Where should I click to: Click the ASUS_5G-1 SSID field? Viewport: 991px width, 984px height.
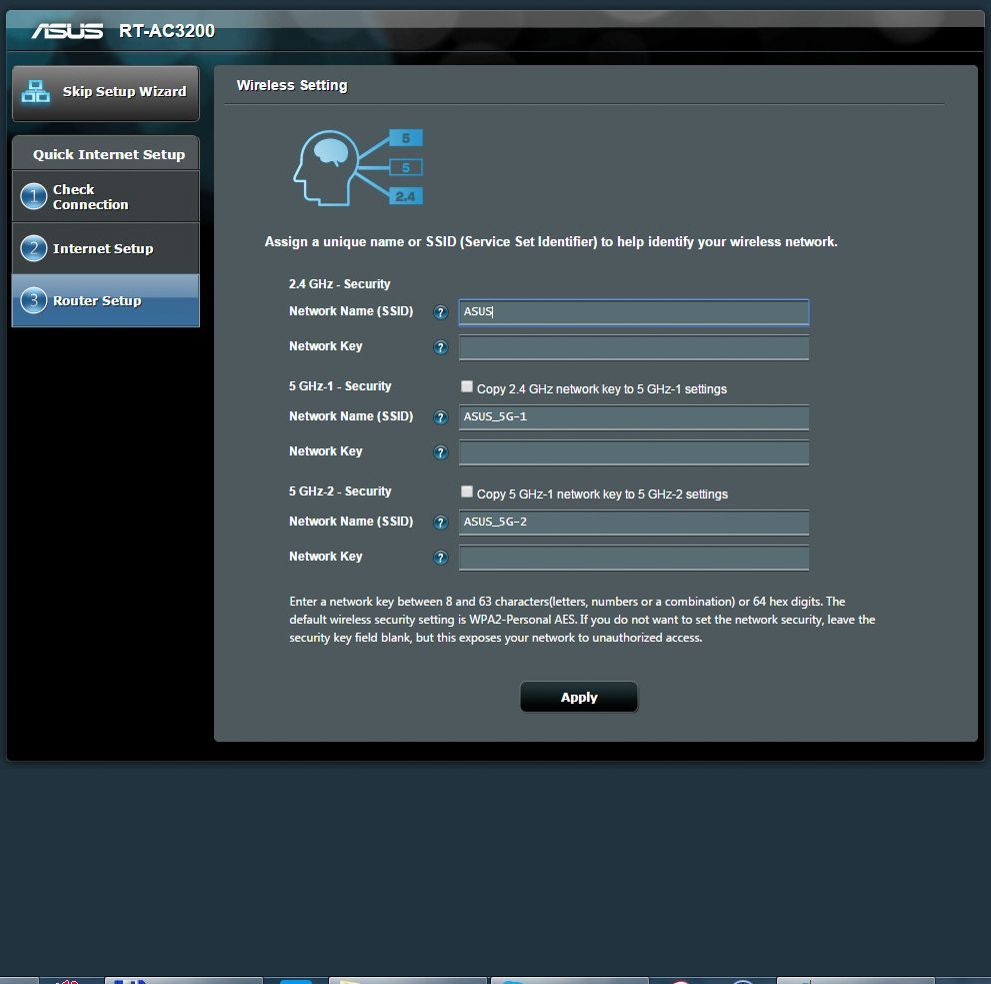click(633, 417)
